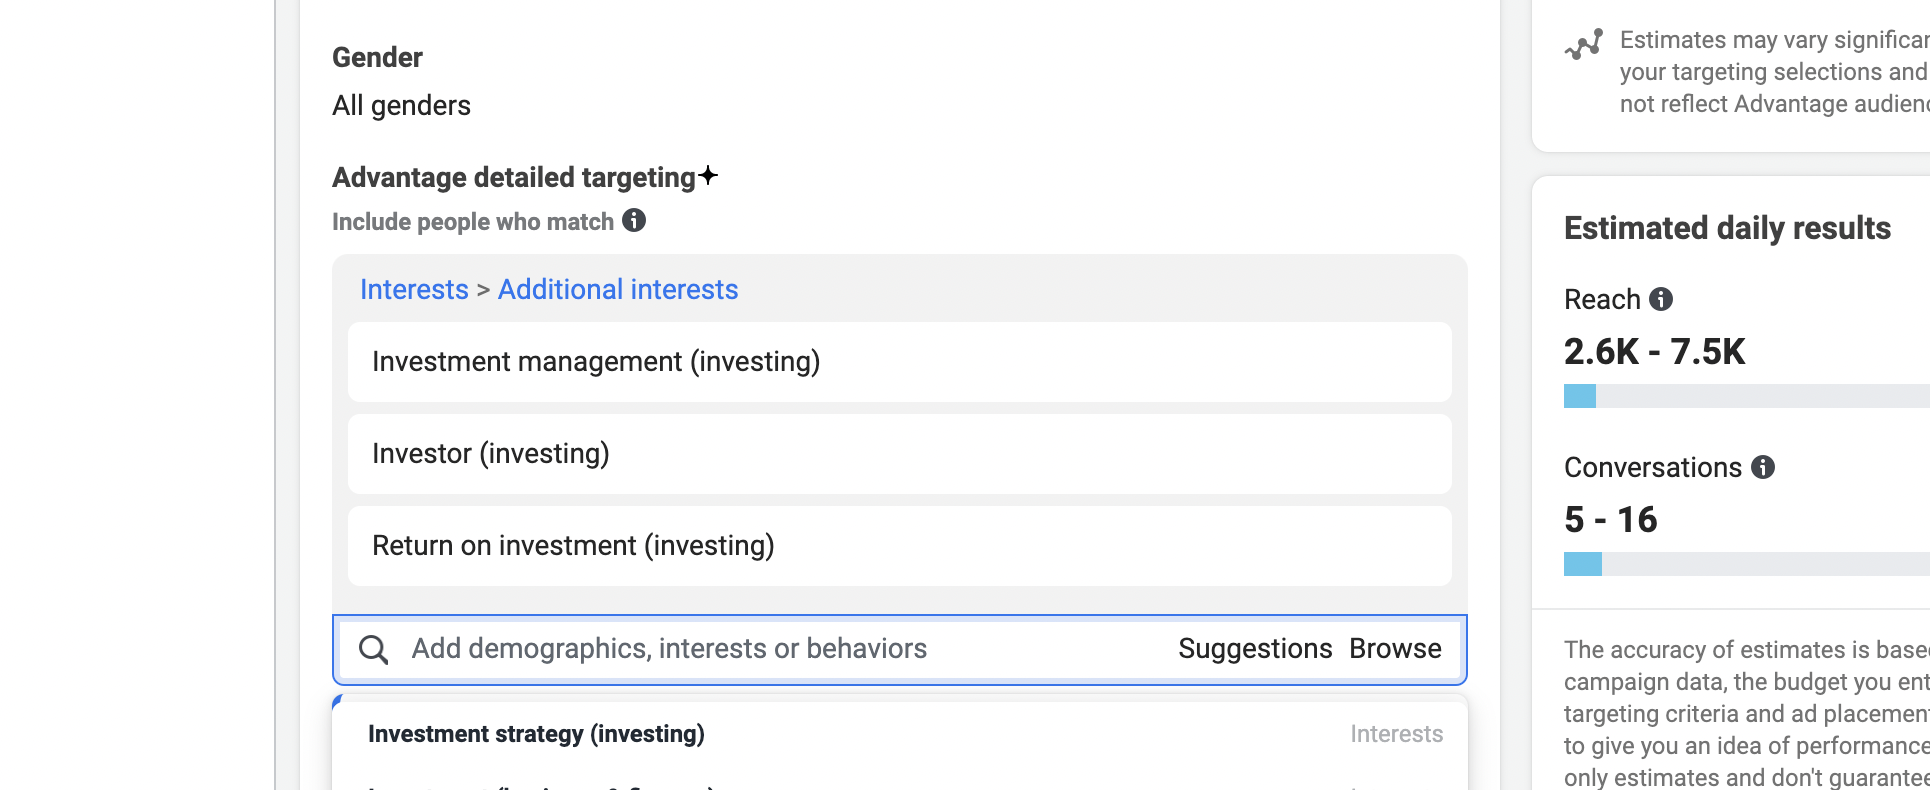
Task: Select Investment management (investing) interest
Action: (x=900, y=362)
